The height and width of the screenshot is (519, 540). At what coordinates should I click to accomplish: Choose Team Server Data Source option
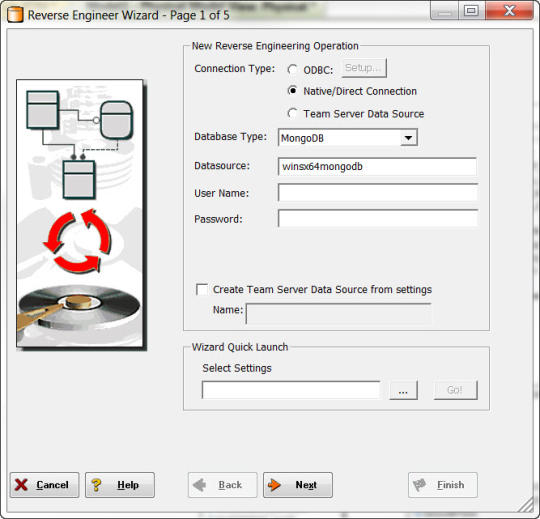pyautogui.click(x=292, y=113)
